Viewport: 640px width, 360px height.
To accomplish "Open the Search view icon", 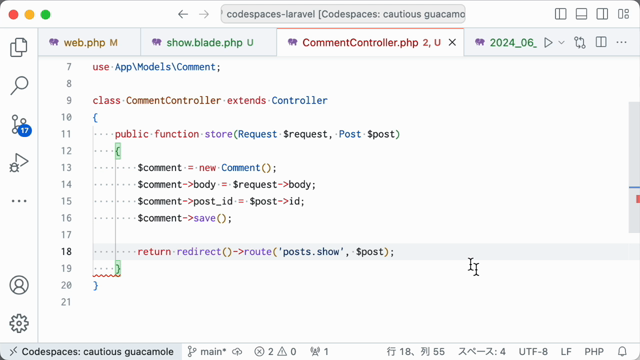I will tap(19, 85).
